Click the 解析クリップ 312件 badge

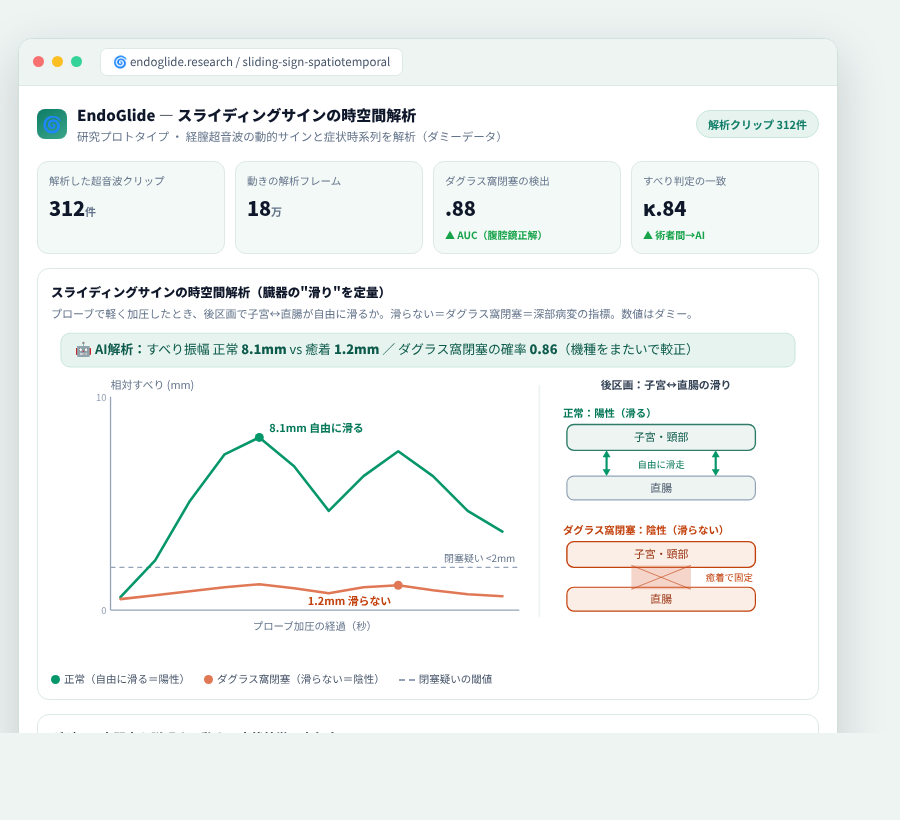757,125
